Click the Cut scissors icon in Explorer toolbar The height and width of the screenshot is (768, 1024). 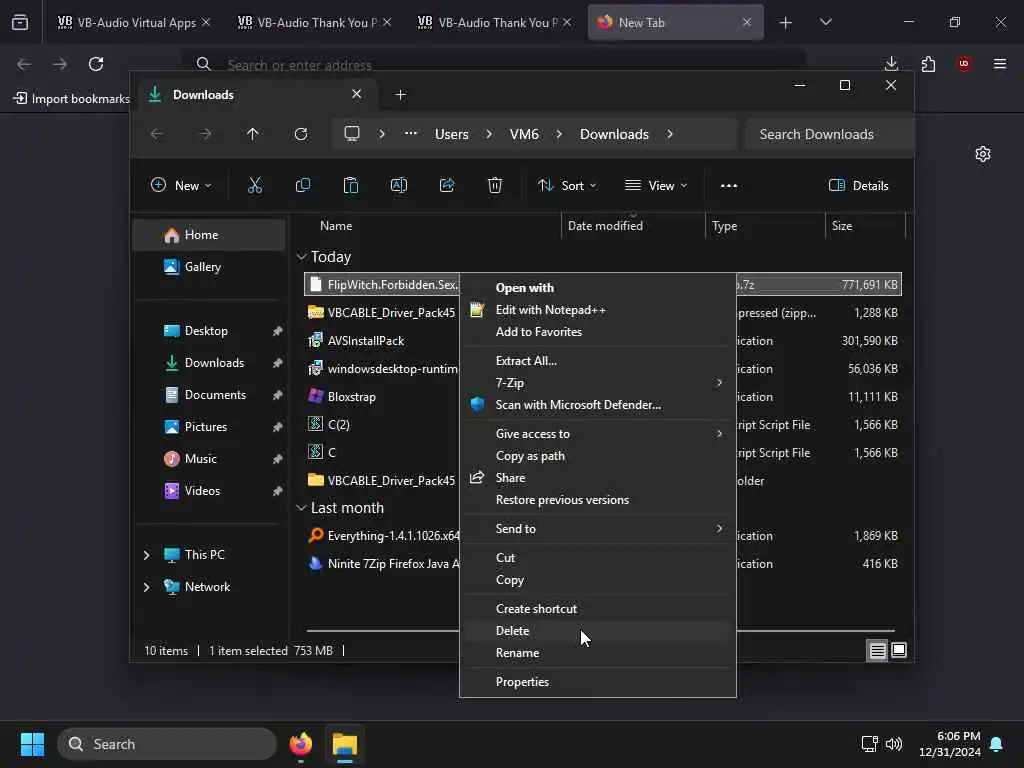point(255,185)
